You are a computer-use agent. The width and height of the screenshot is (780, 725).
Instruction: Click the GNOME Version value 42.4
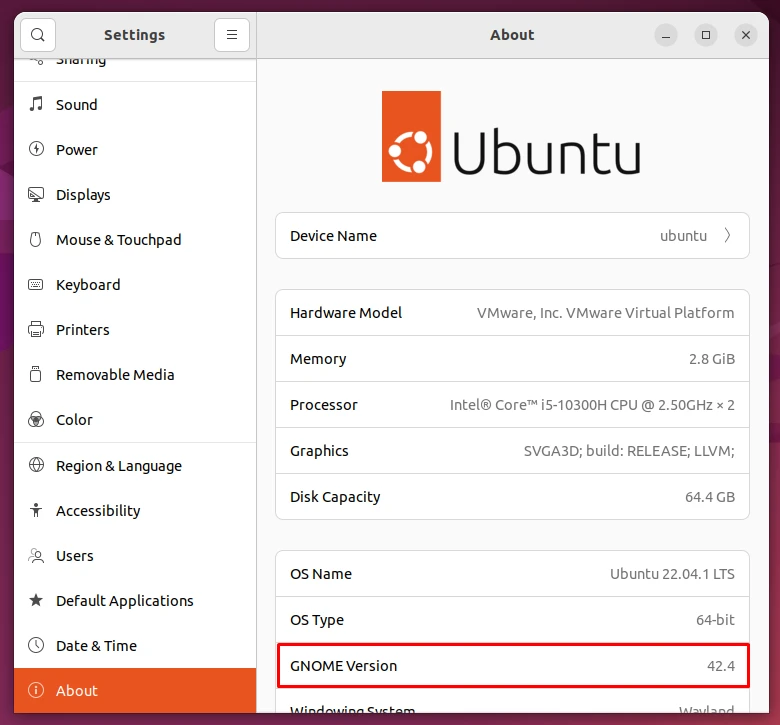(x=721, y=666)
